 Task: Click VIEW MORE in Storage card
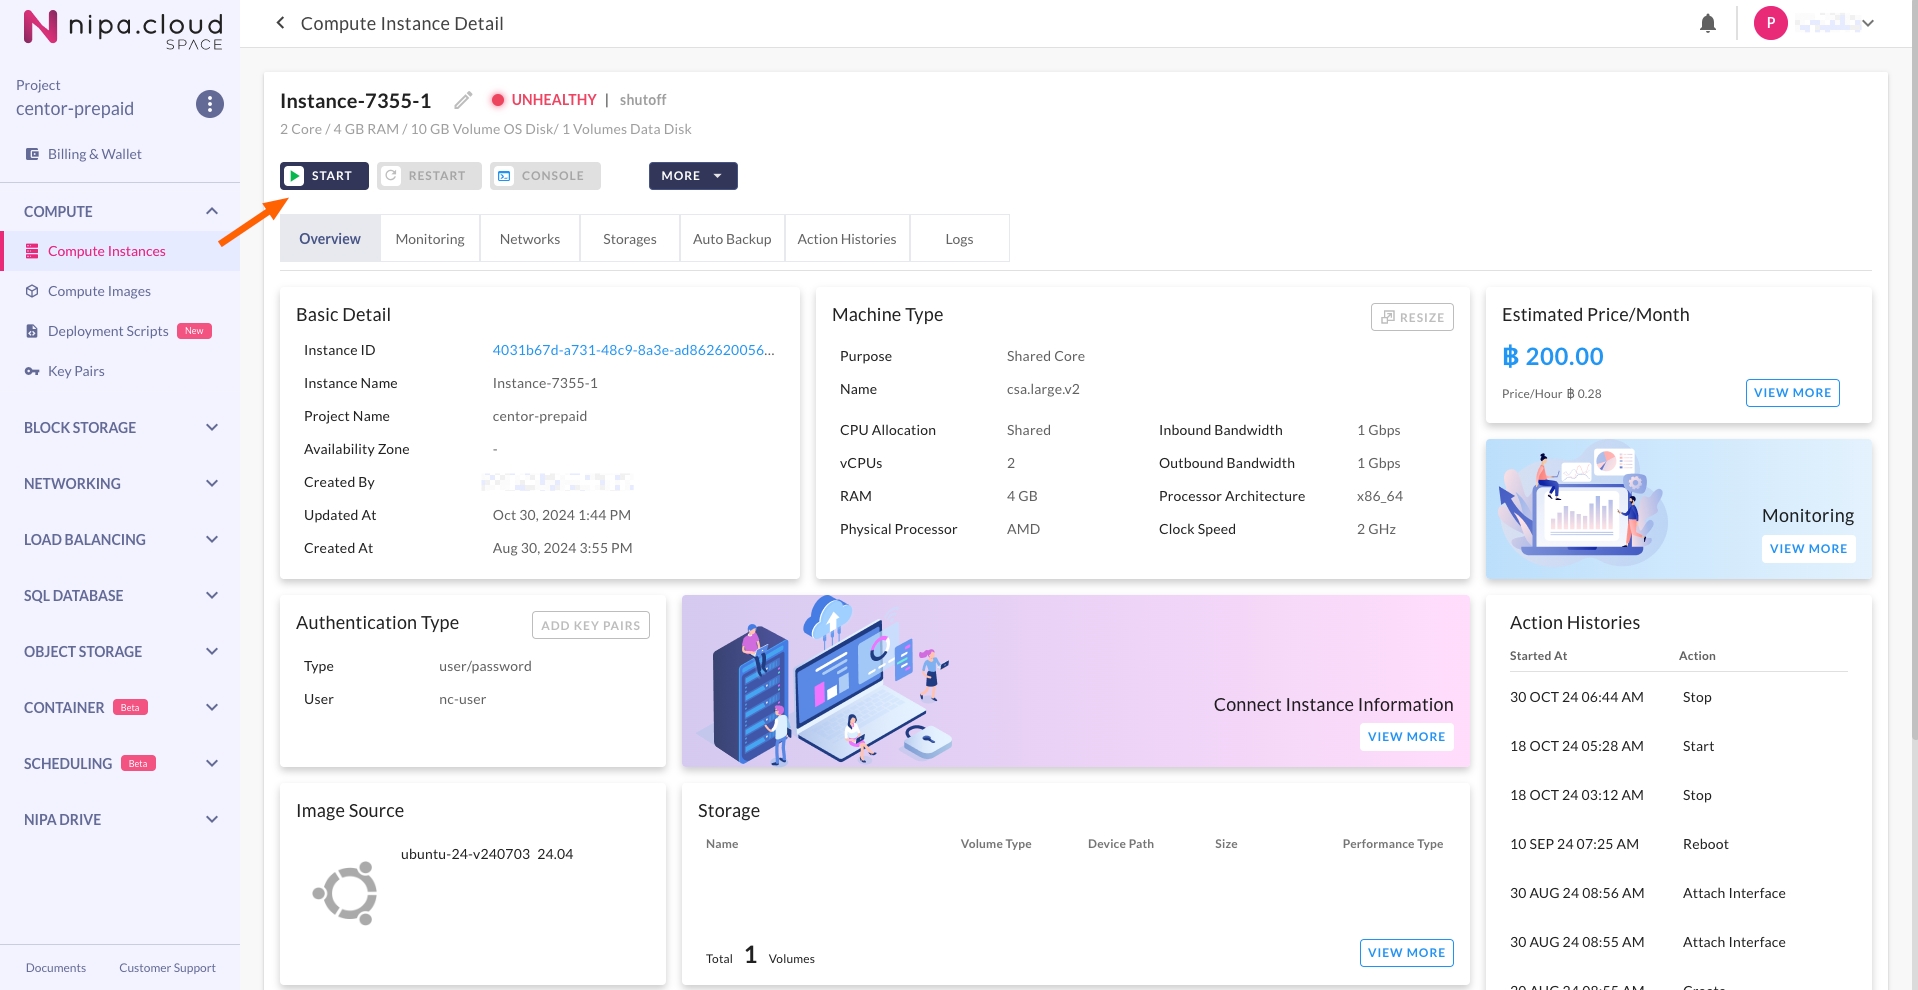[1406, 953]
